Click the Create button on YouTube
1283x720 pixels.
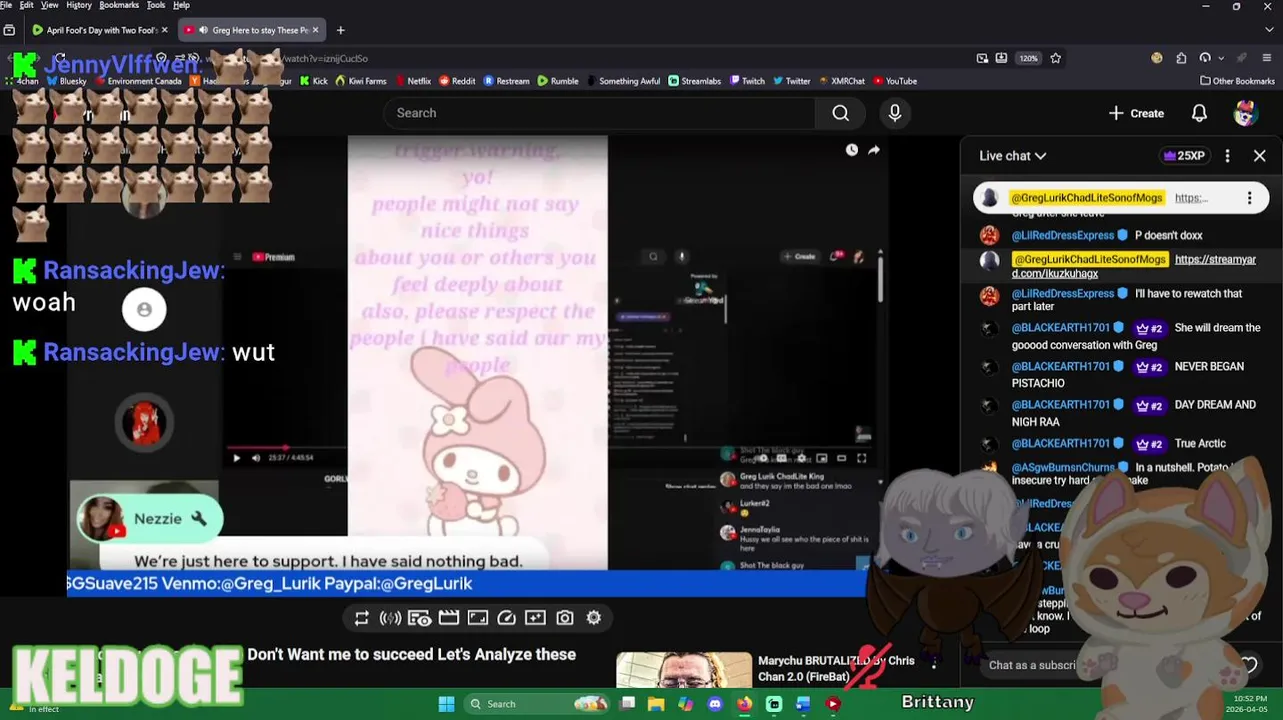pyautogui.click(x=1136, y=113)
